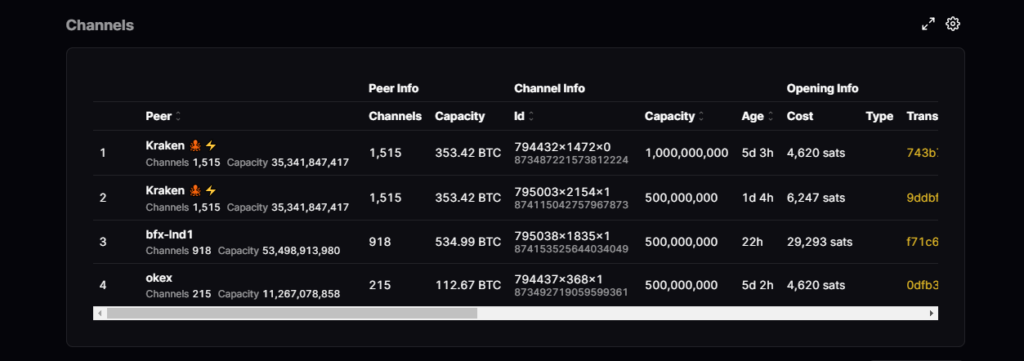Open transaction link f71c in row 3
1024x361 pixels.
click(x=922, y=242)
